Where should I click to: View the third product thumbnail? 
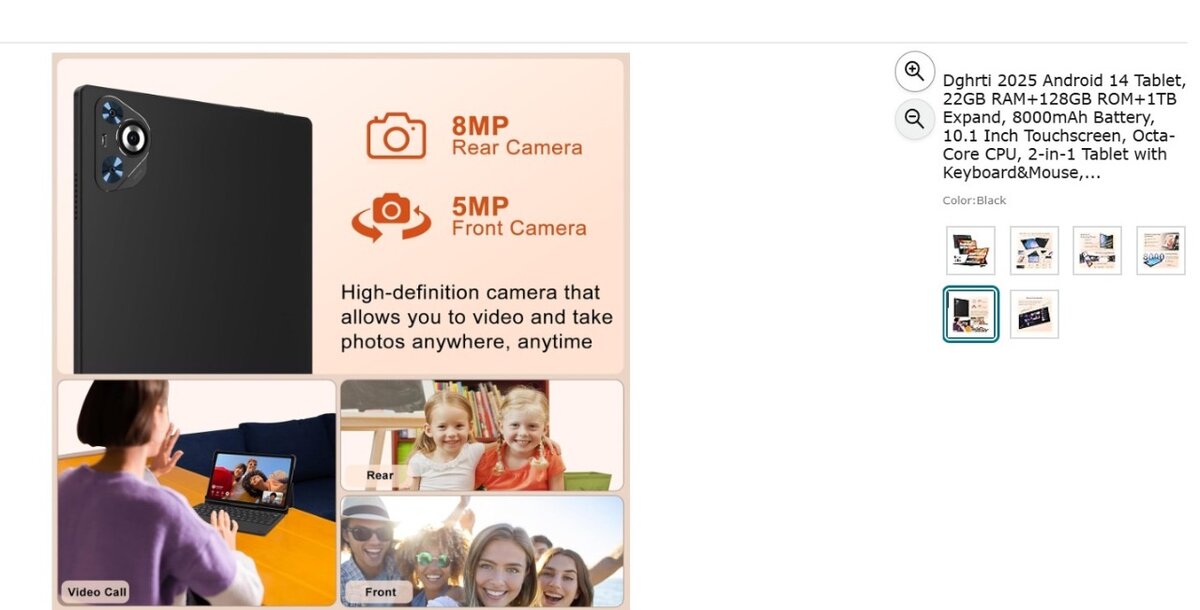tap(1097, 250)
